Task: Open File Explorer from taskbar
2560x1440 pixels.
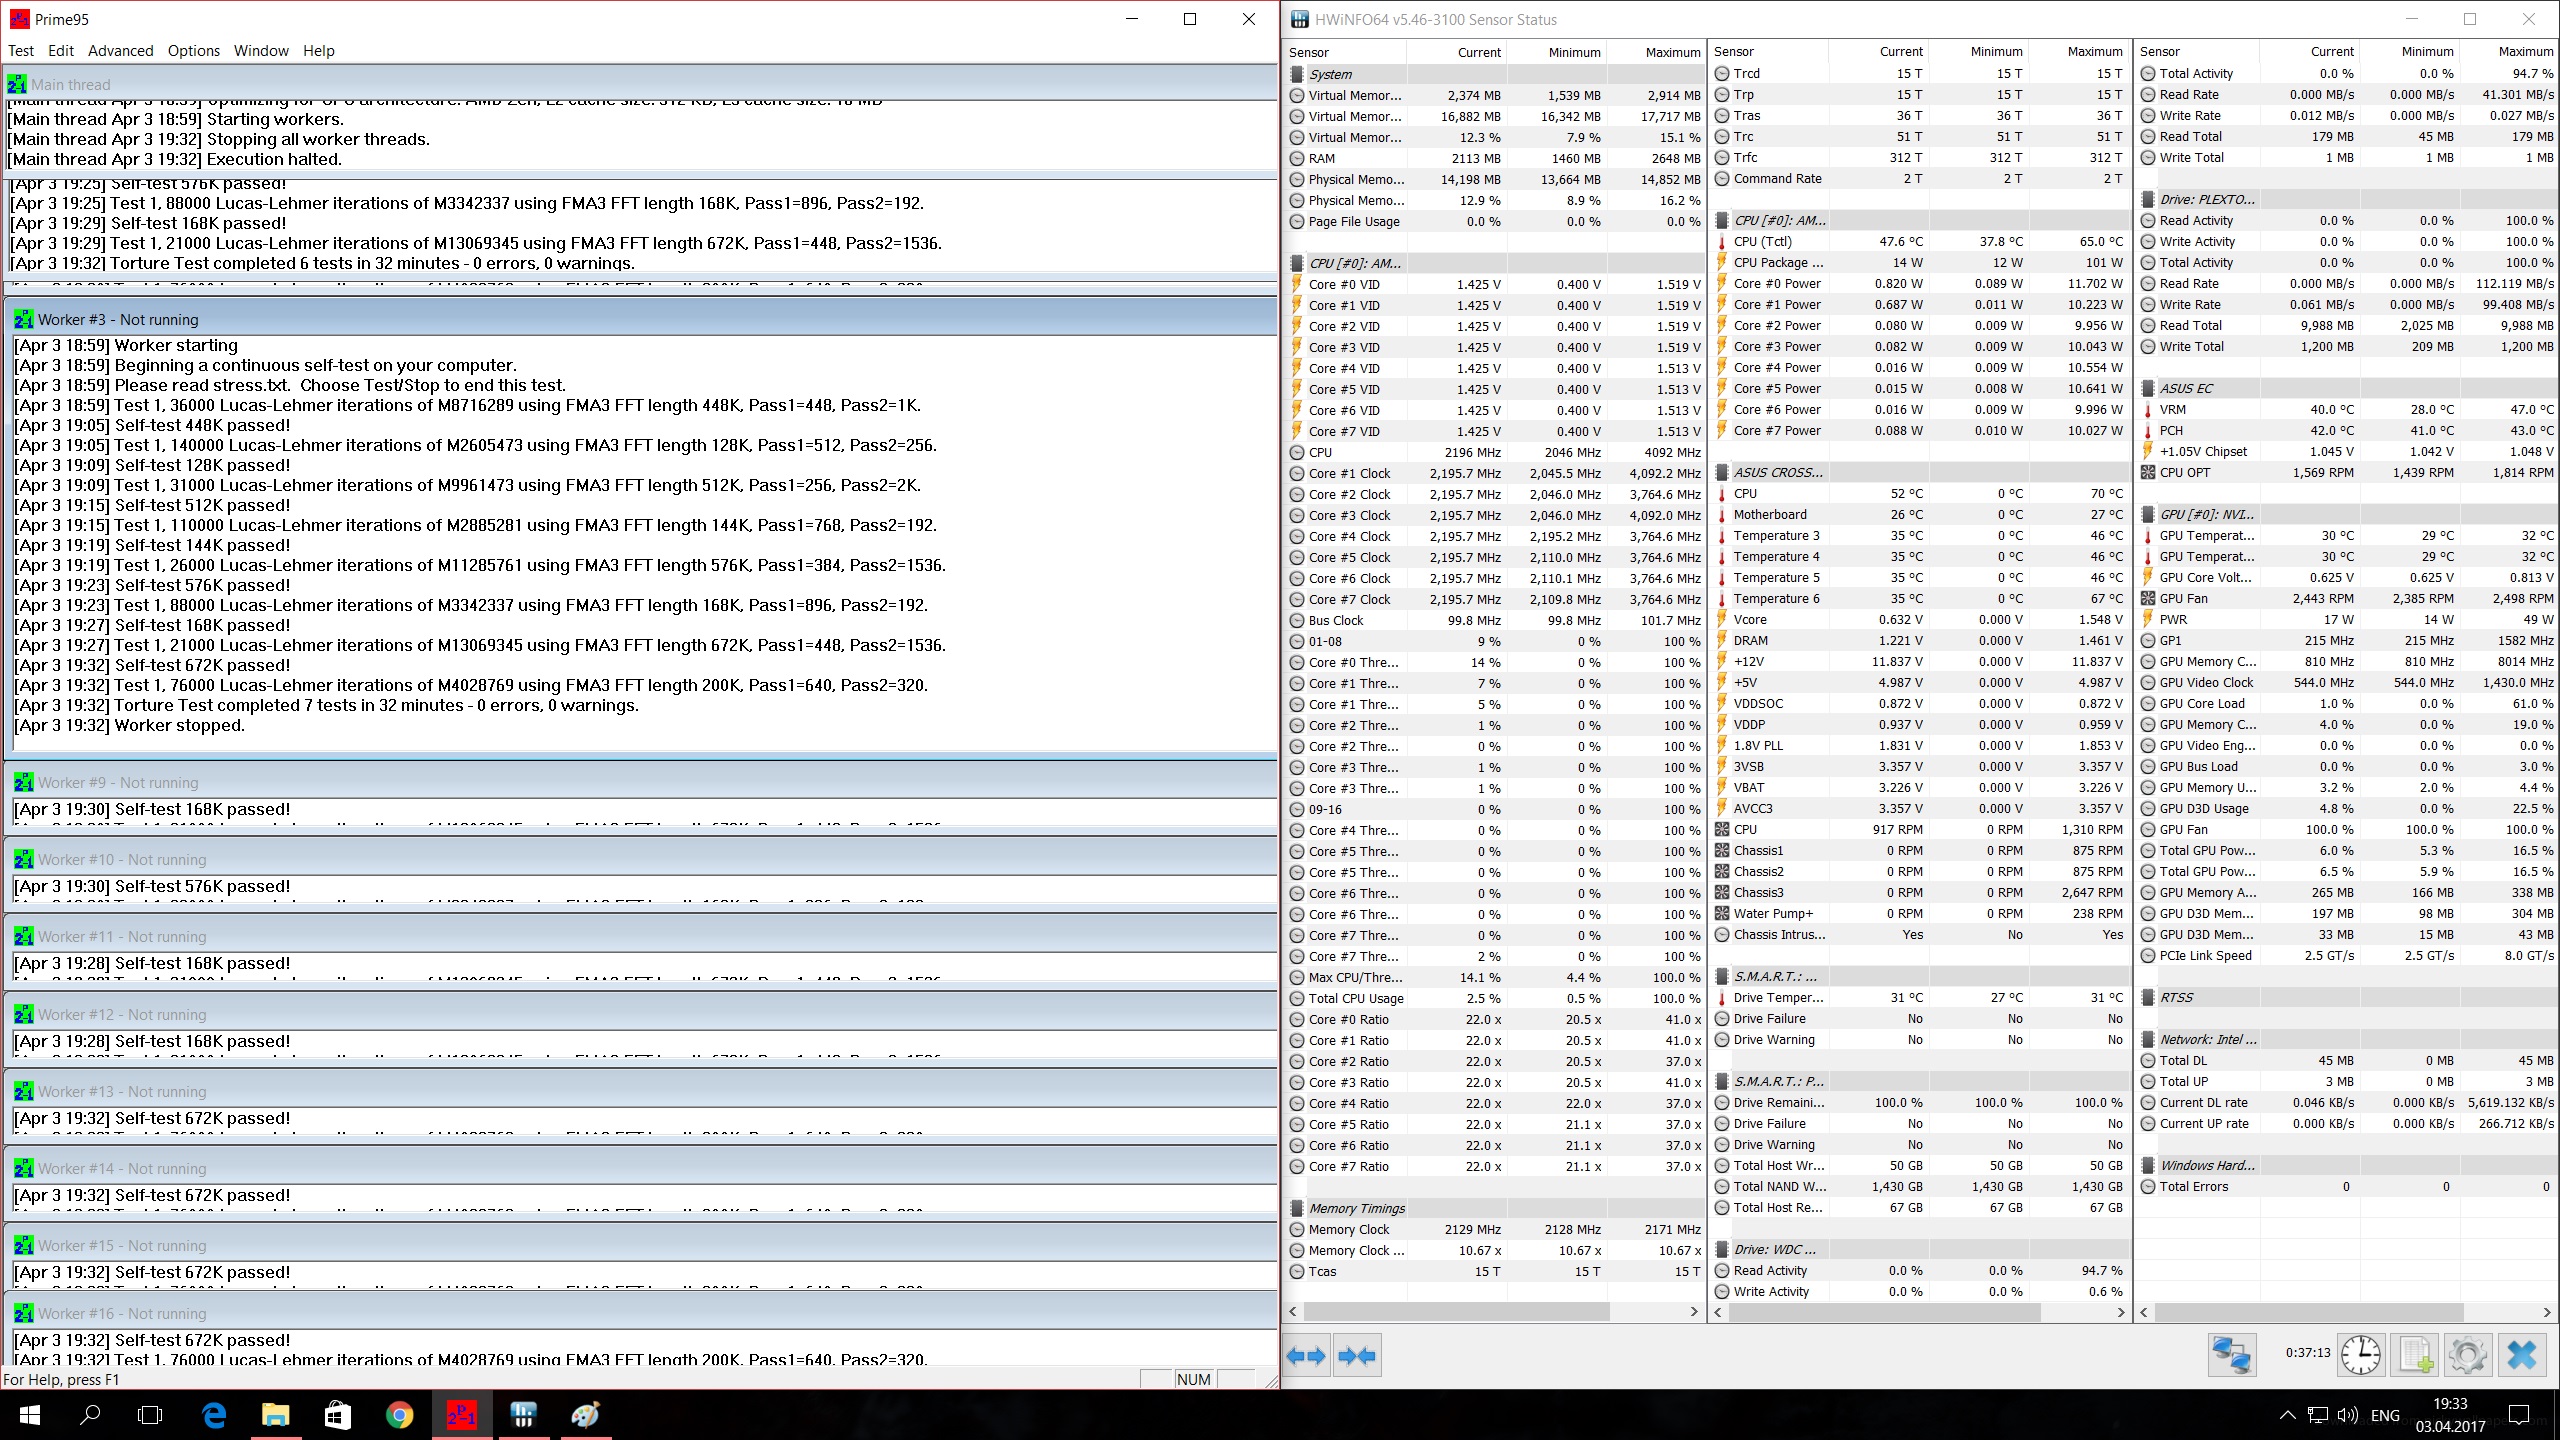Action: tap(275, 1414)
